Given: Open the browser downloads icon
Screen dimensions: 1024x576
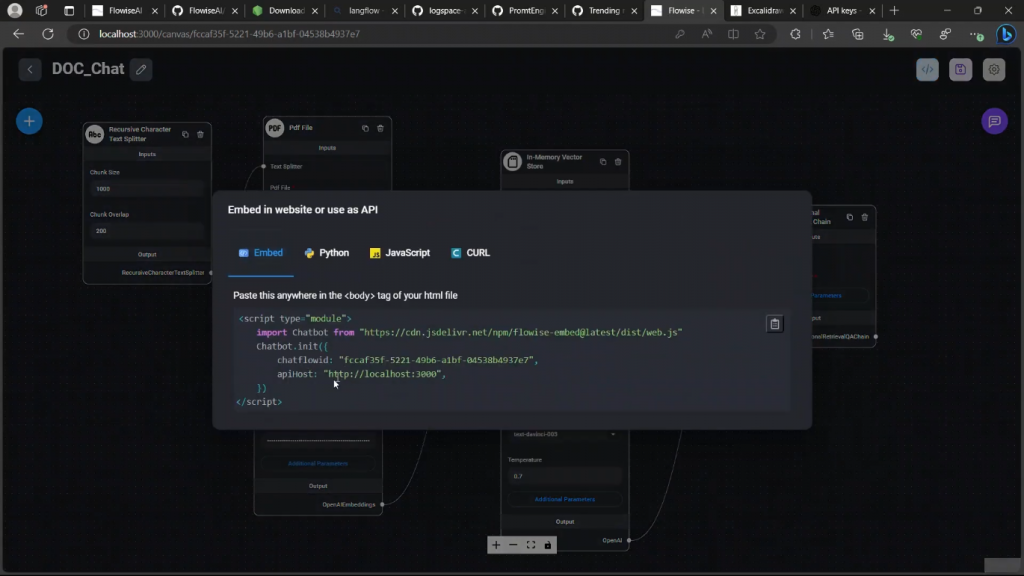Looking at the screenshot, I should click(888, 34).
